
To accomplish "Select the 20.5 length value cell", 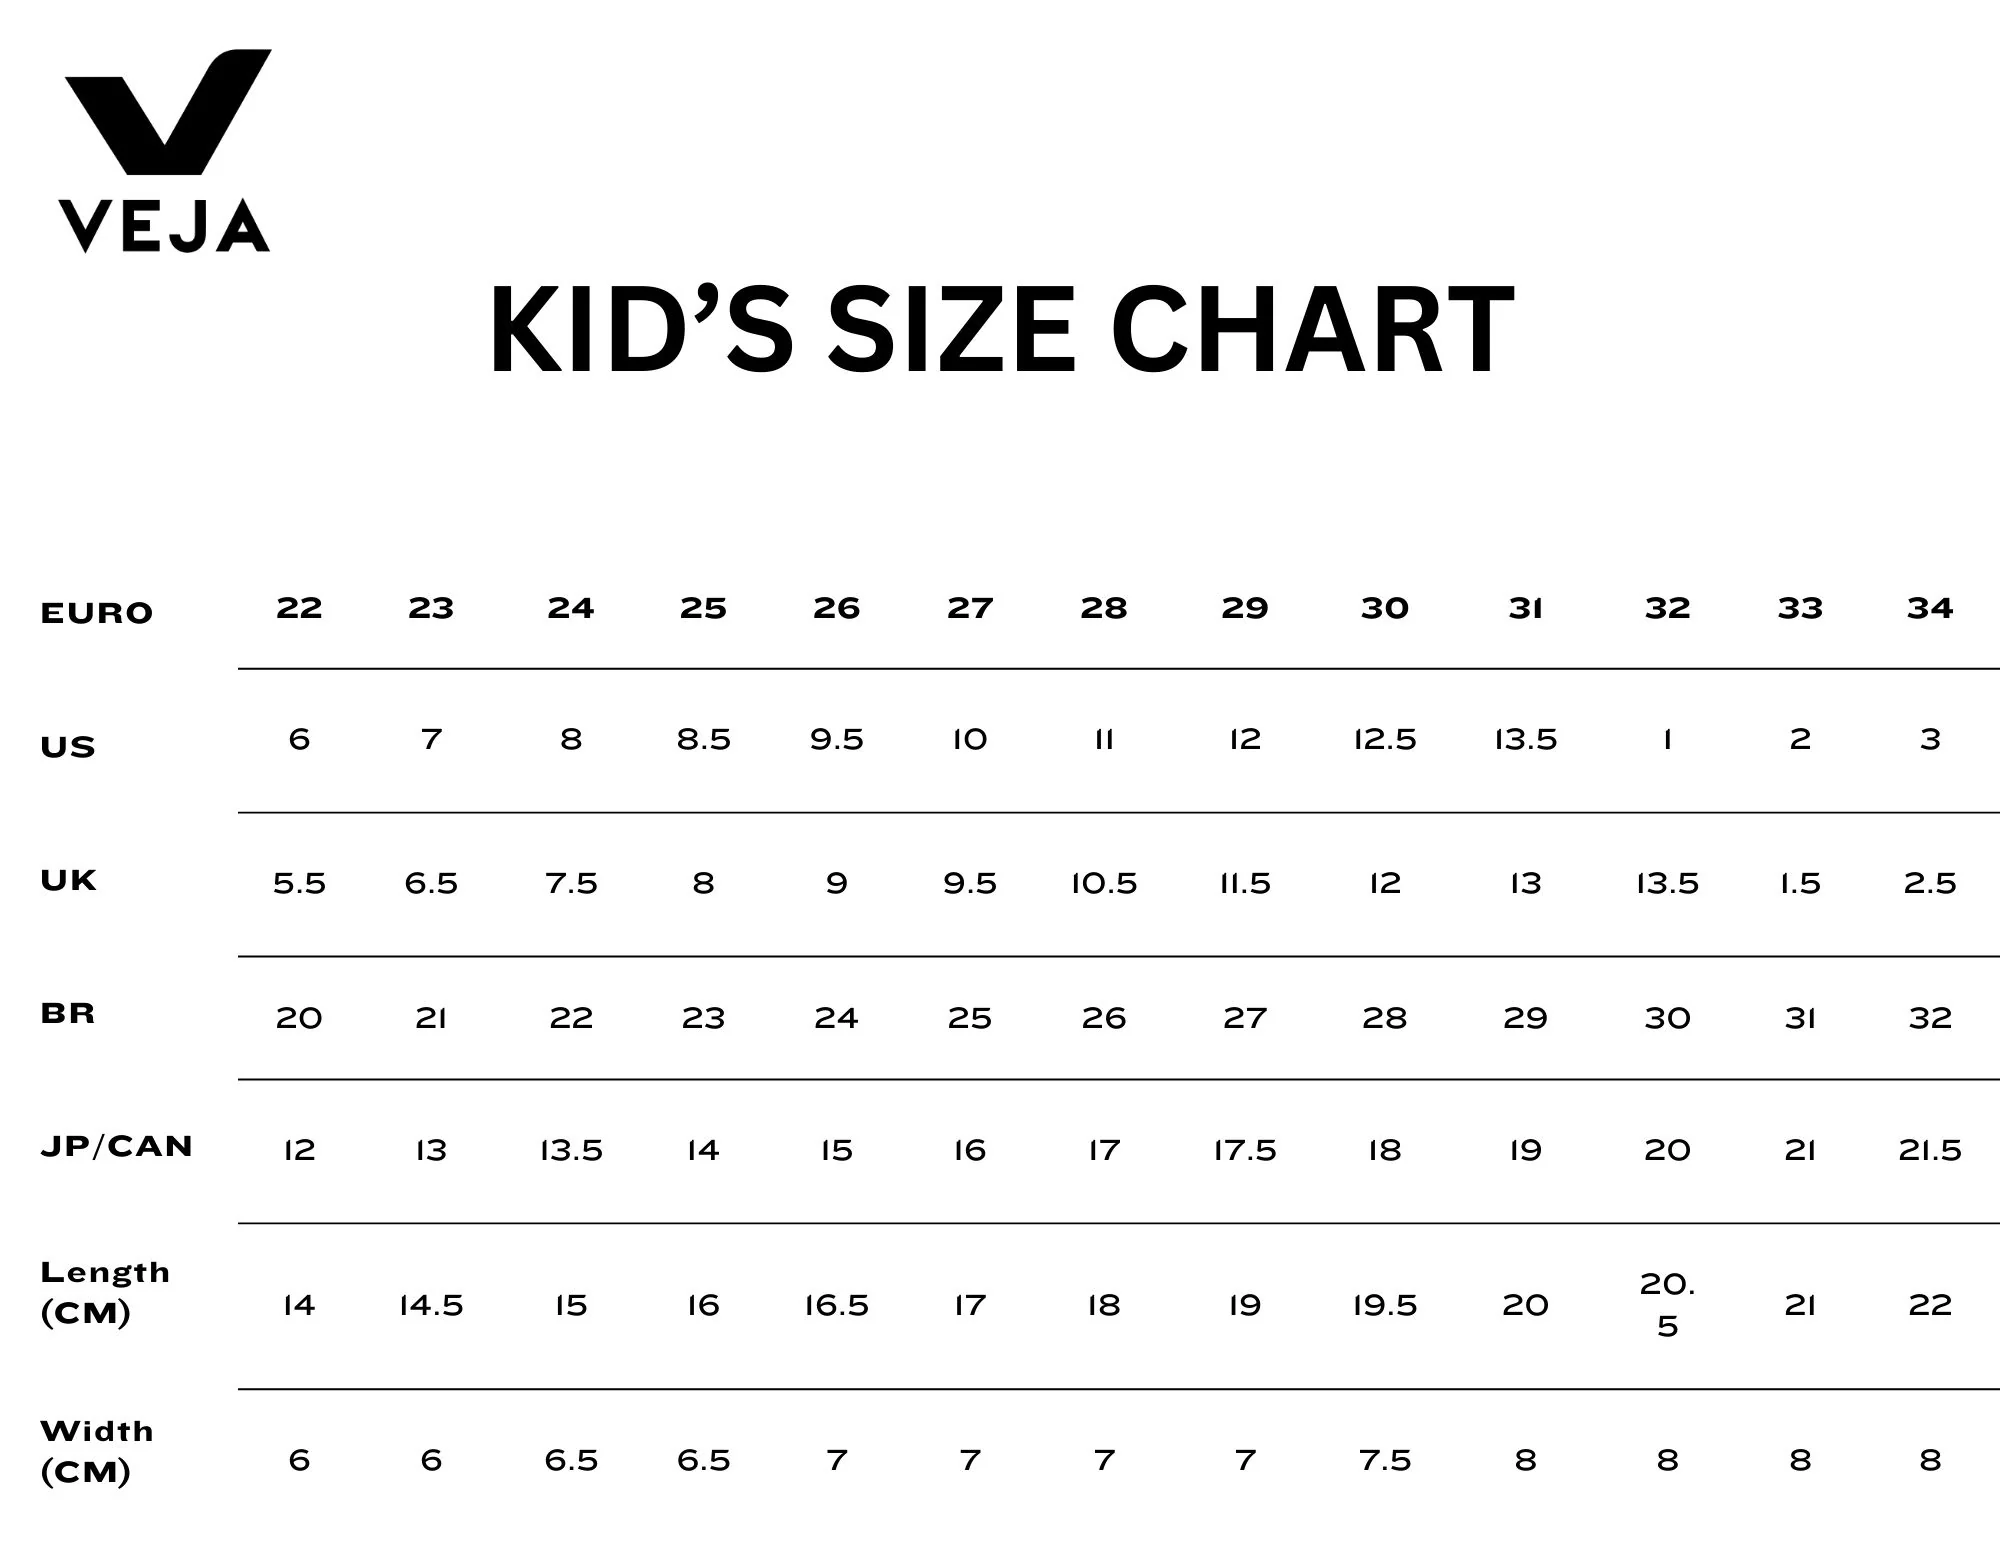I will click(x=1667, y=1305).
